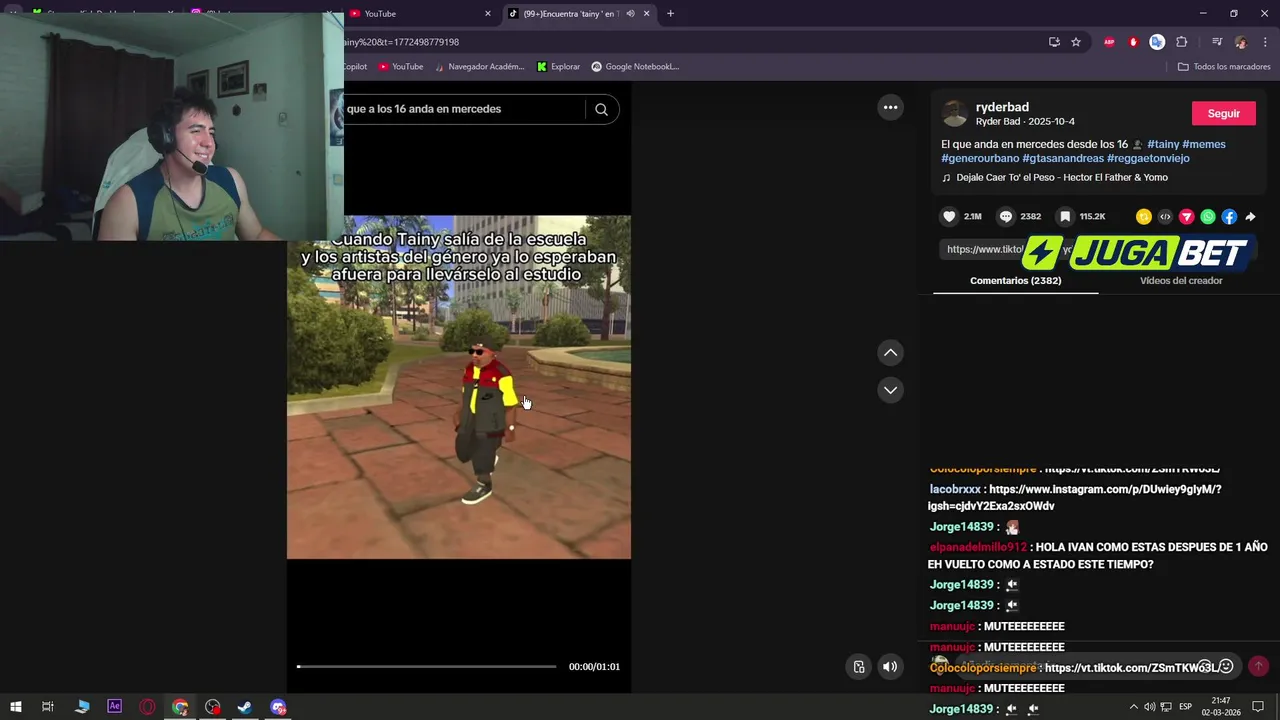Toggle the auto-scroll icon beside volume

pos(859,667)
